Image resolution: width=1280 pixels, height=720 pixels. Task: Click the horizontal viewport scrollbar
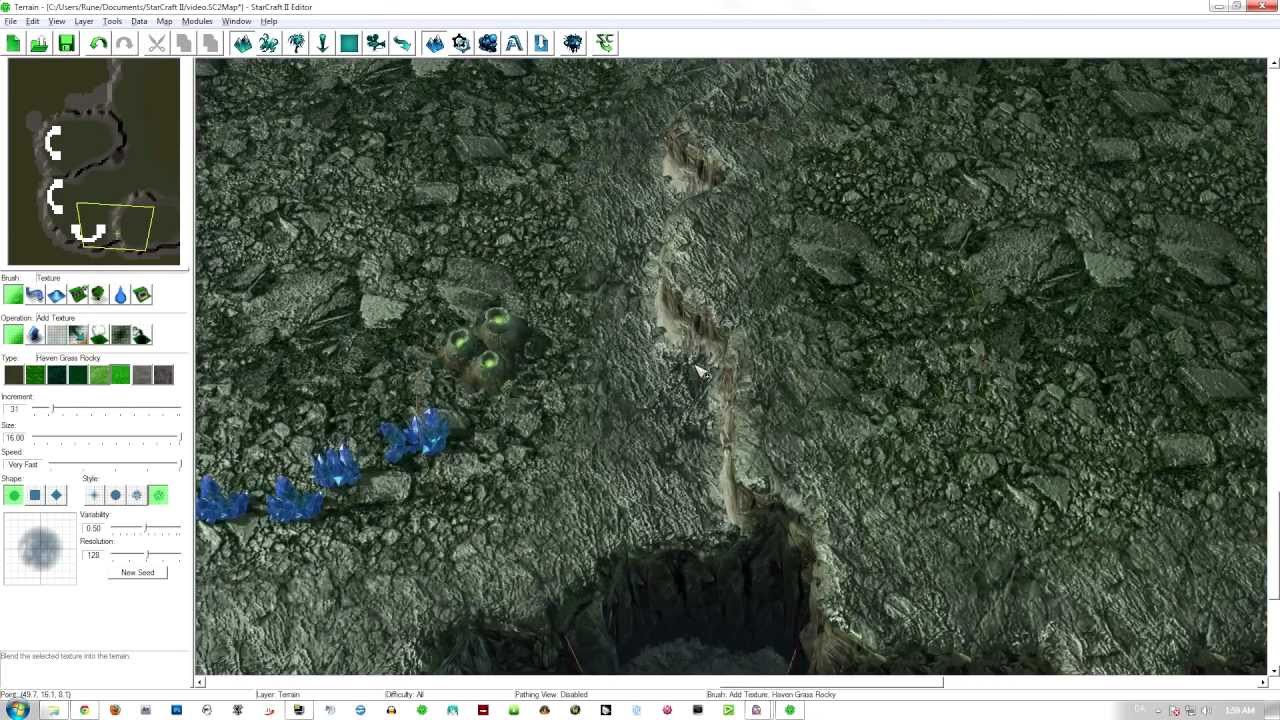point(730,682)
